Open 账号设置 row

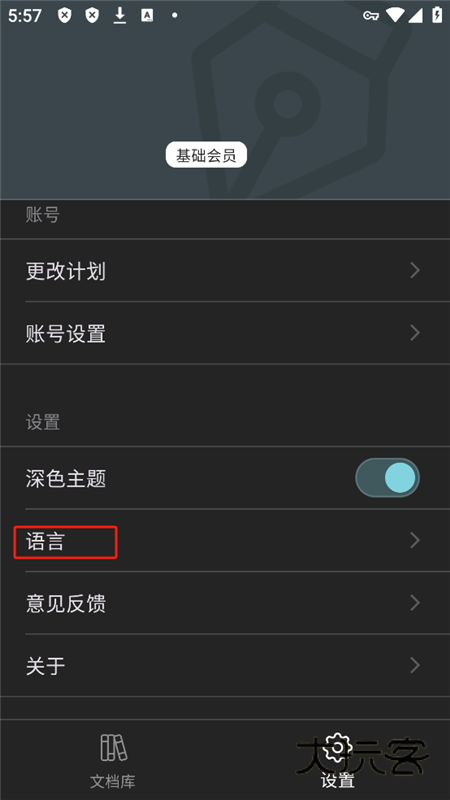225,333
